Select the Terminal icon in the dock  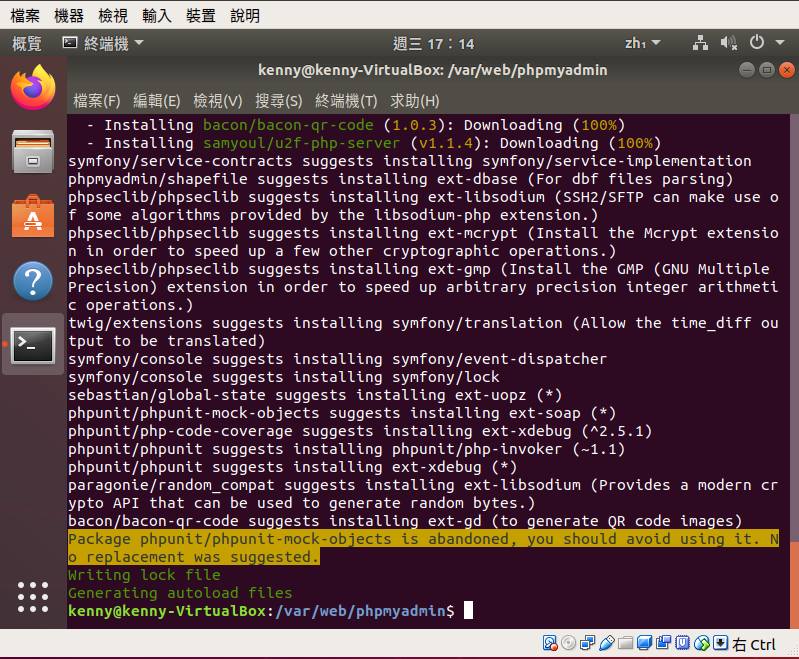(x=33, y=346)
